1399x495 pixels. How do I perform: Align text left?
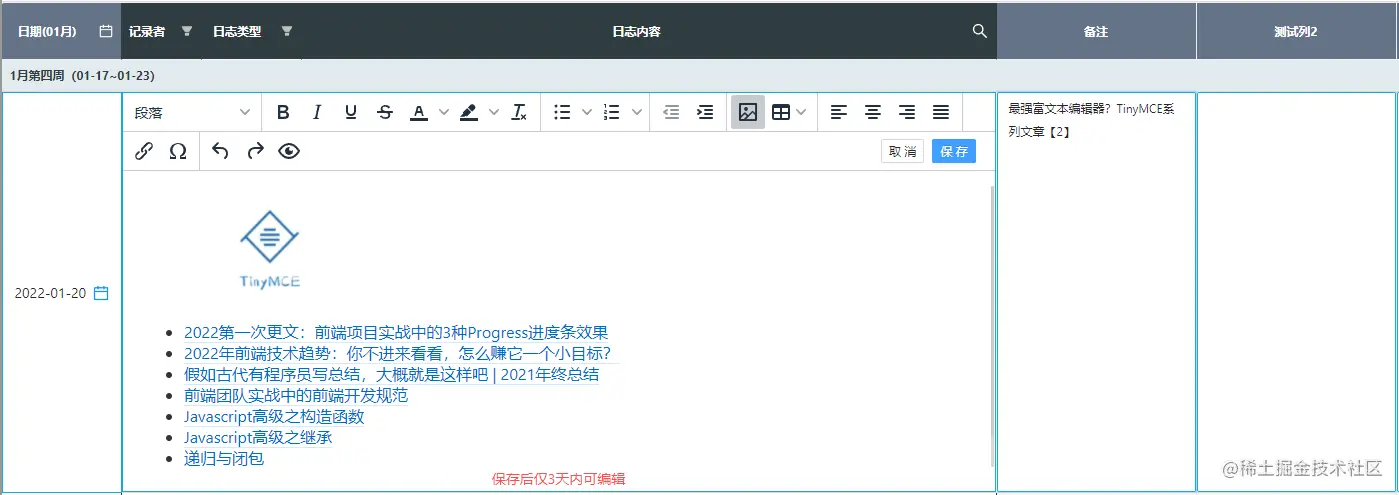point(839,112)
